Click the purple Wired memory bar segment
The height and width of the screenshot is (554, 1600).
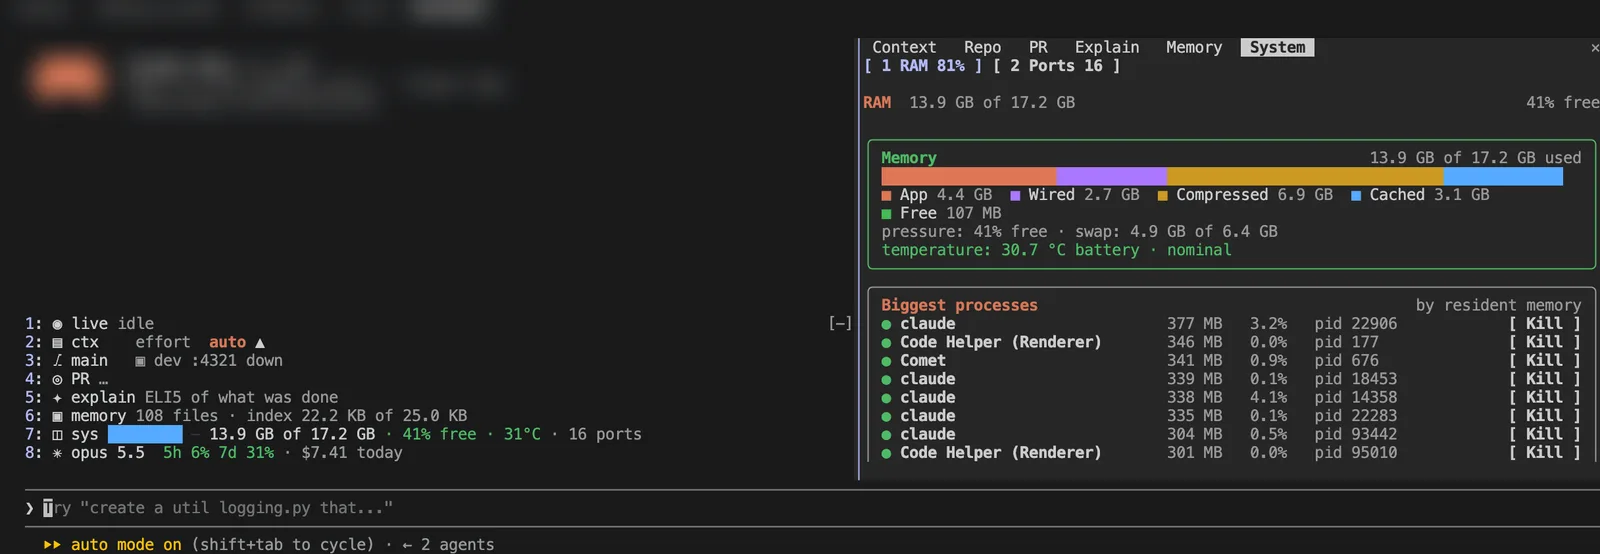pyautogui.click(x=1111, y=176)
